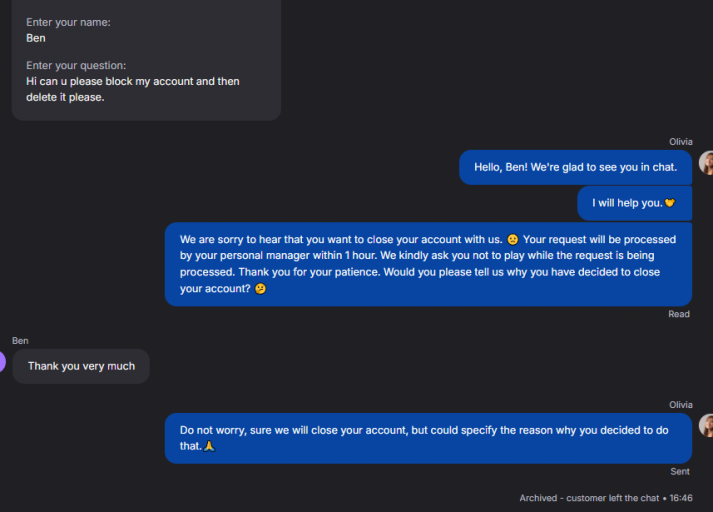Screen dimensions: 713x512
Task: Click the confused emoji after 'close your account?'
Action: point(261,289)
